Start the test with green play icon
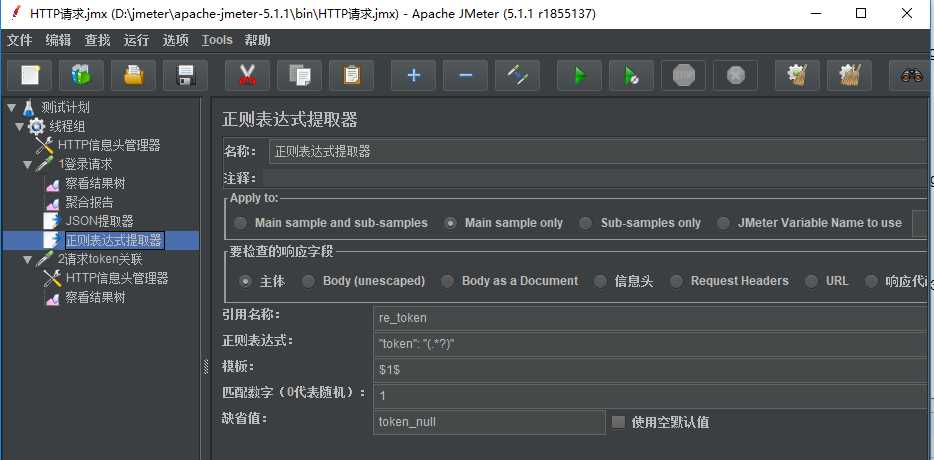934x460 pixels. pyautogui.click(x=579, y=76)
